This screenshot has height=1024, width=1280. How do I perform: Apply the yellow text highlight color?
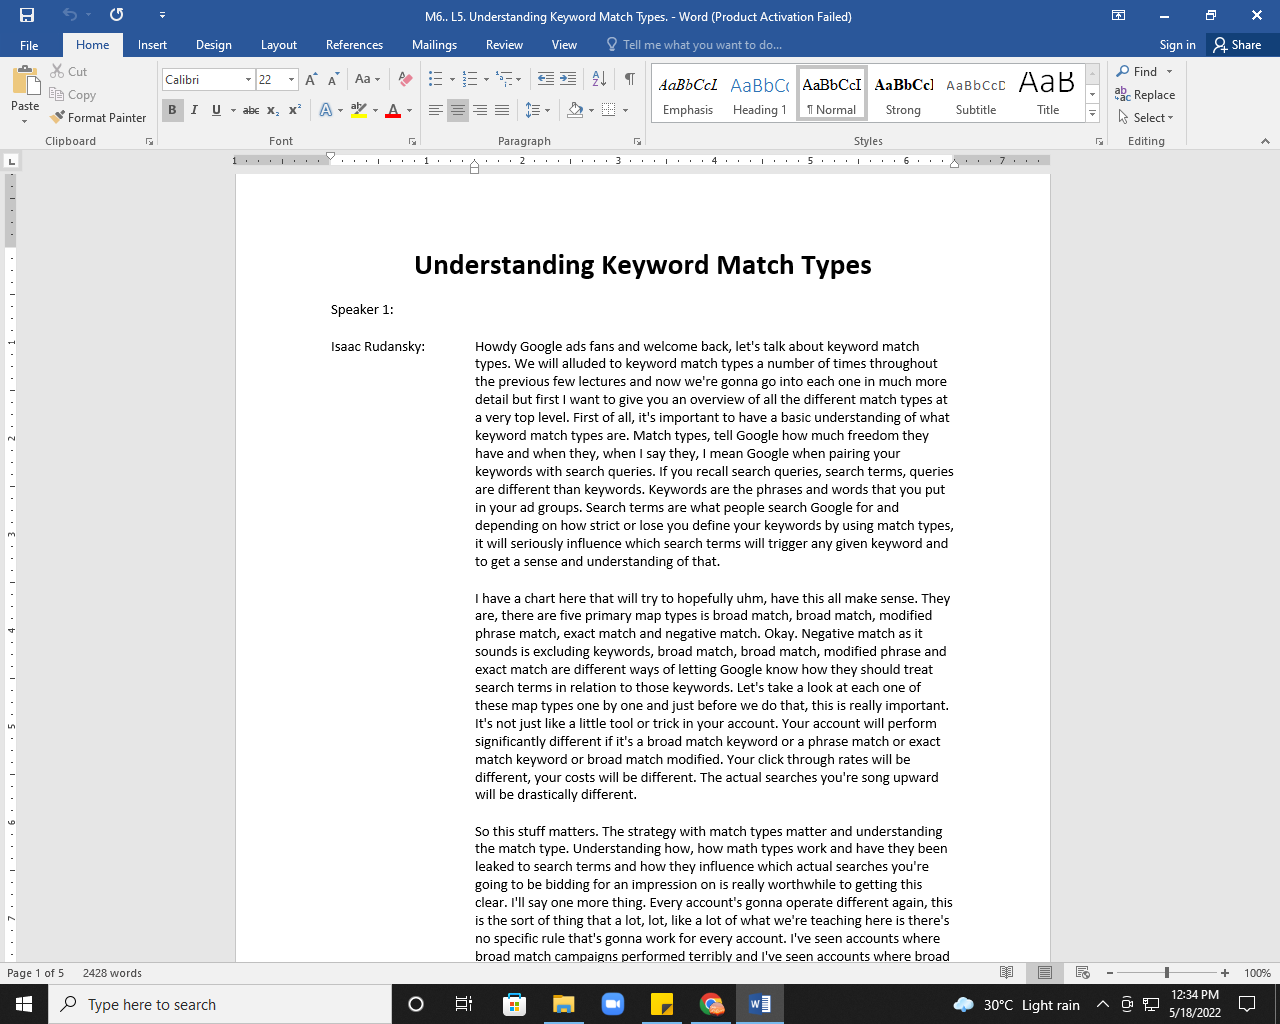pyautogui.click(x=359, y=110)
